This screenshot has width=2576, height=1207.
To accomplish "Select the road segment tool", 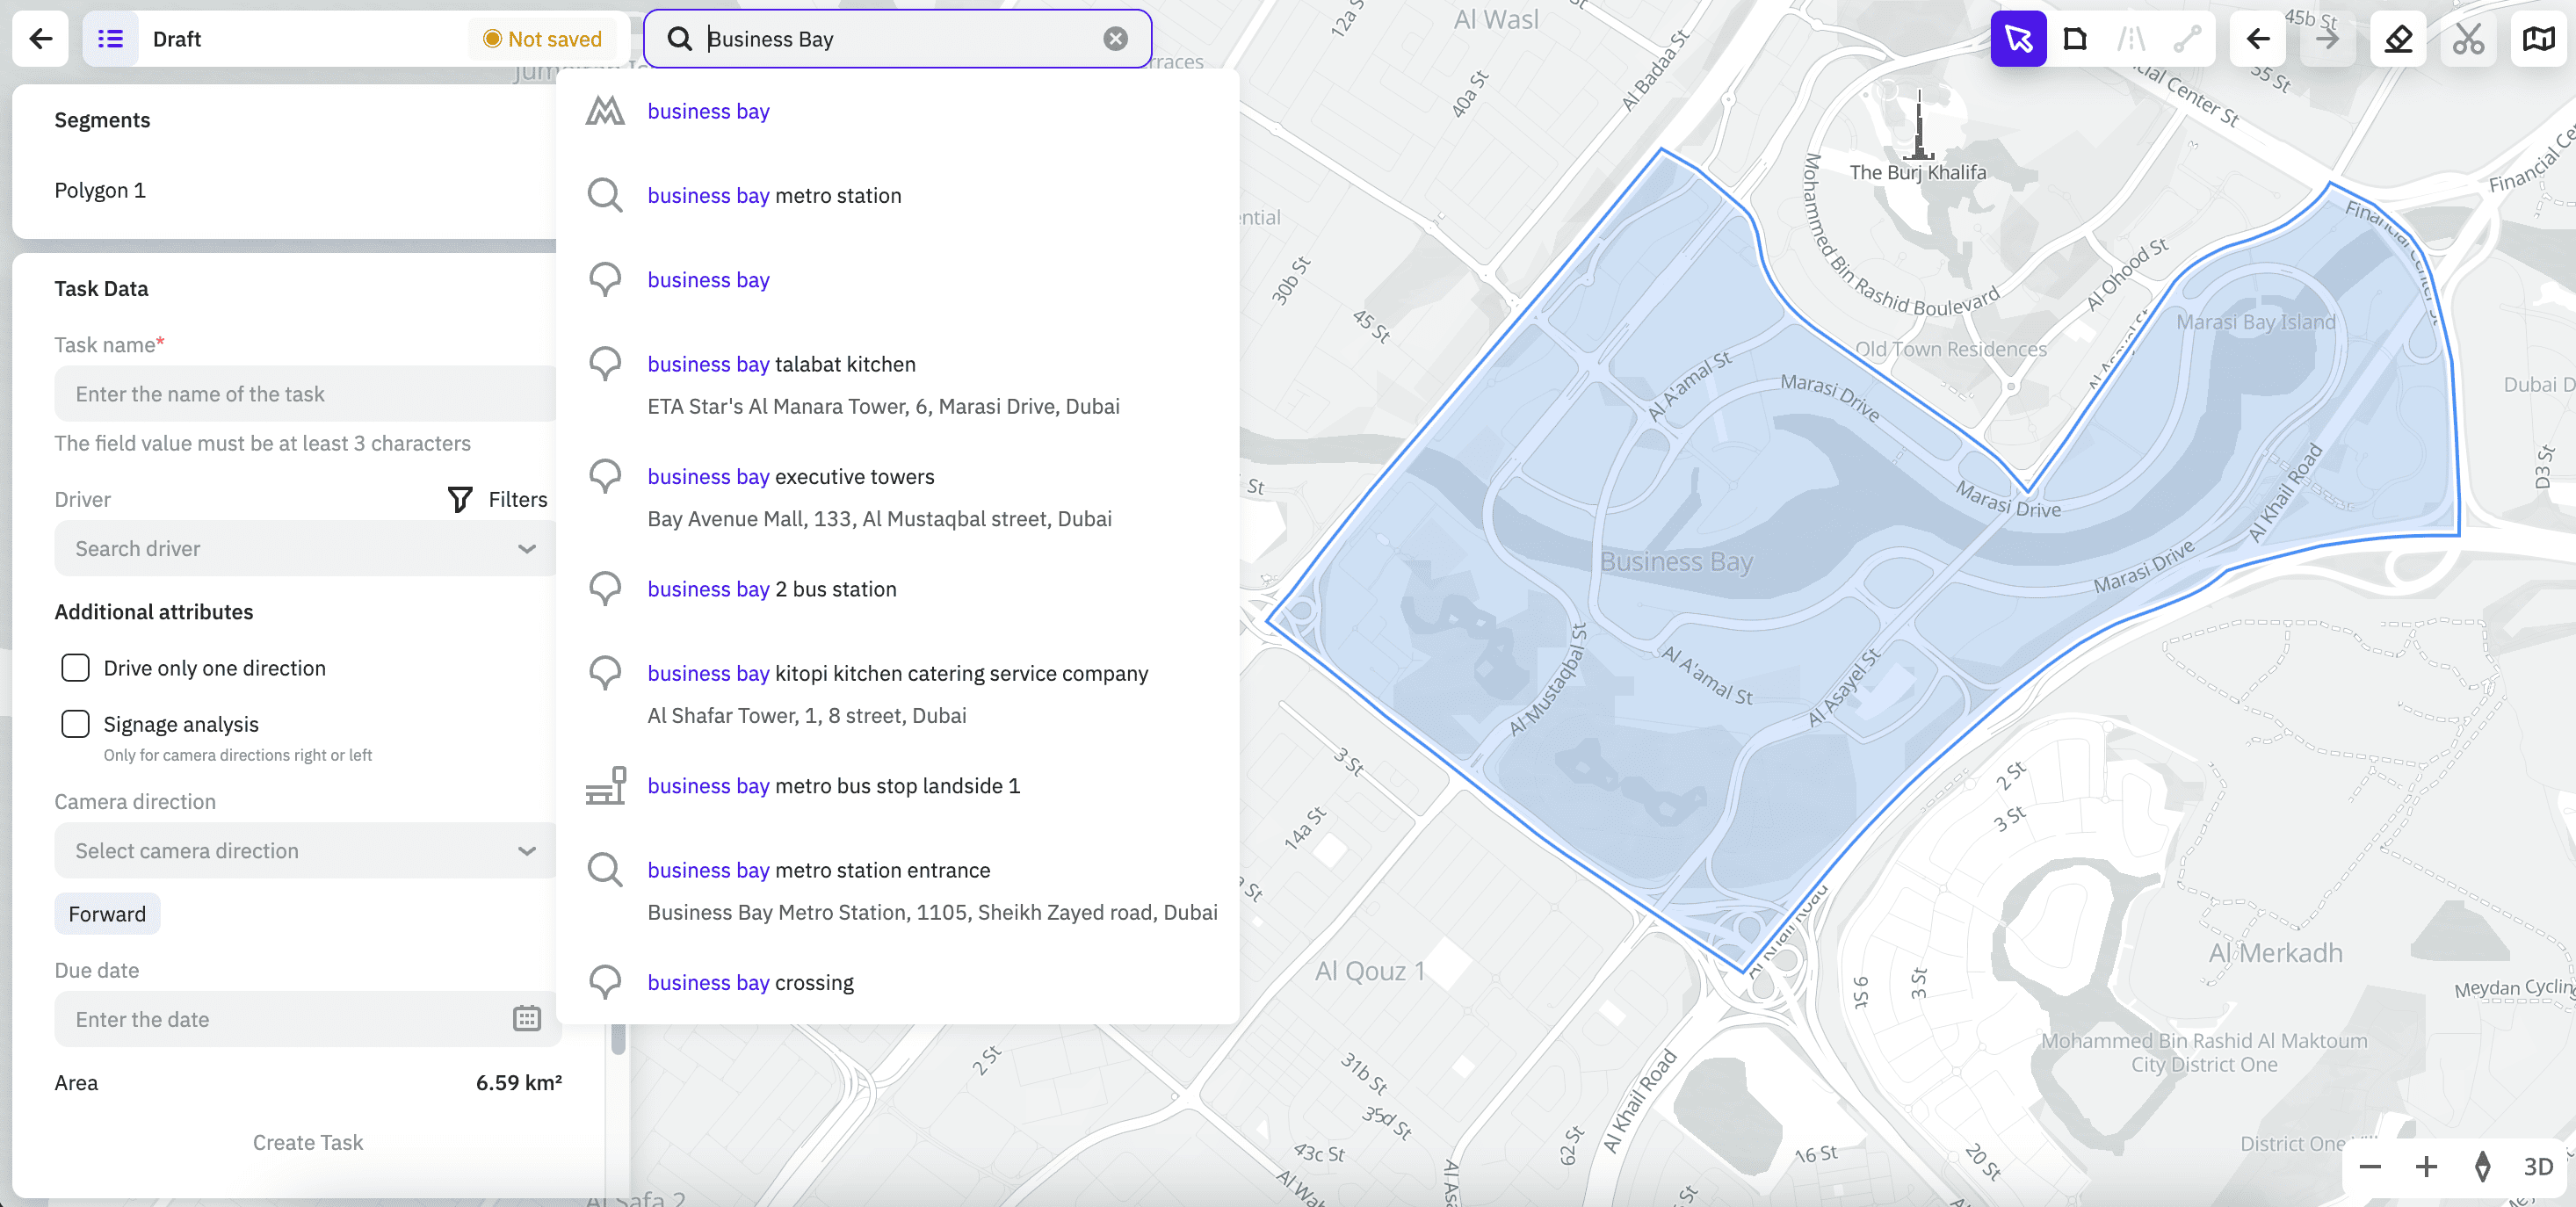I will (x=2133, y=39).
